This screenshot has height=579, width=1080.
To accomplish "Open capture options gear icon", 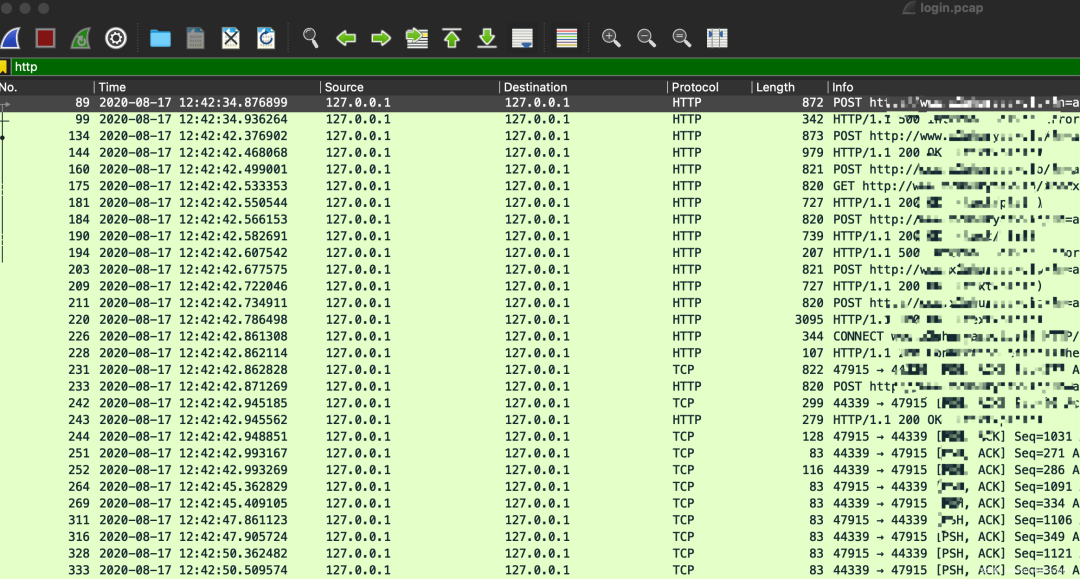I will click(116, 38).
